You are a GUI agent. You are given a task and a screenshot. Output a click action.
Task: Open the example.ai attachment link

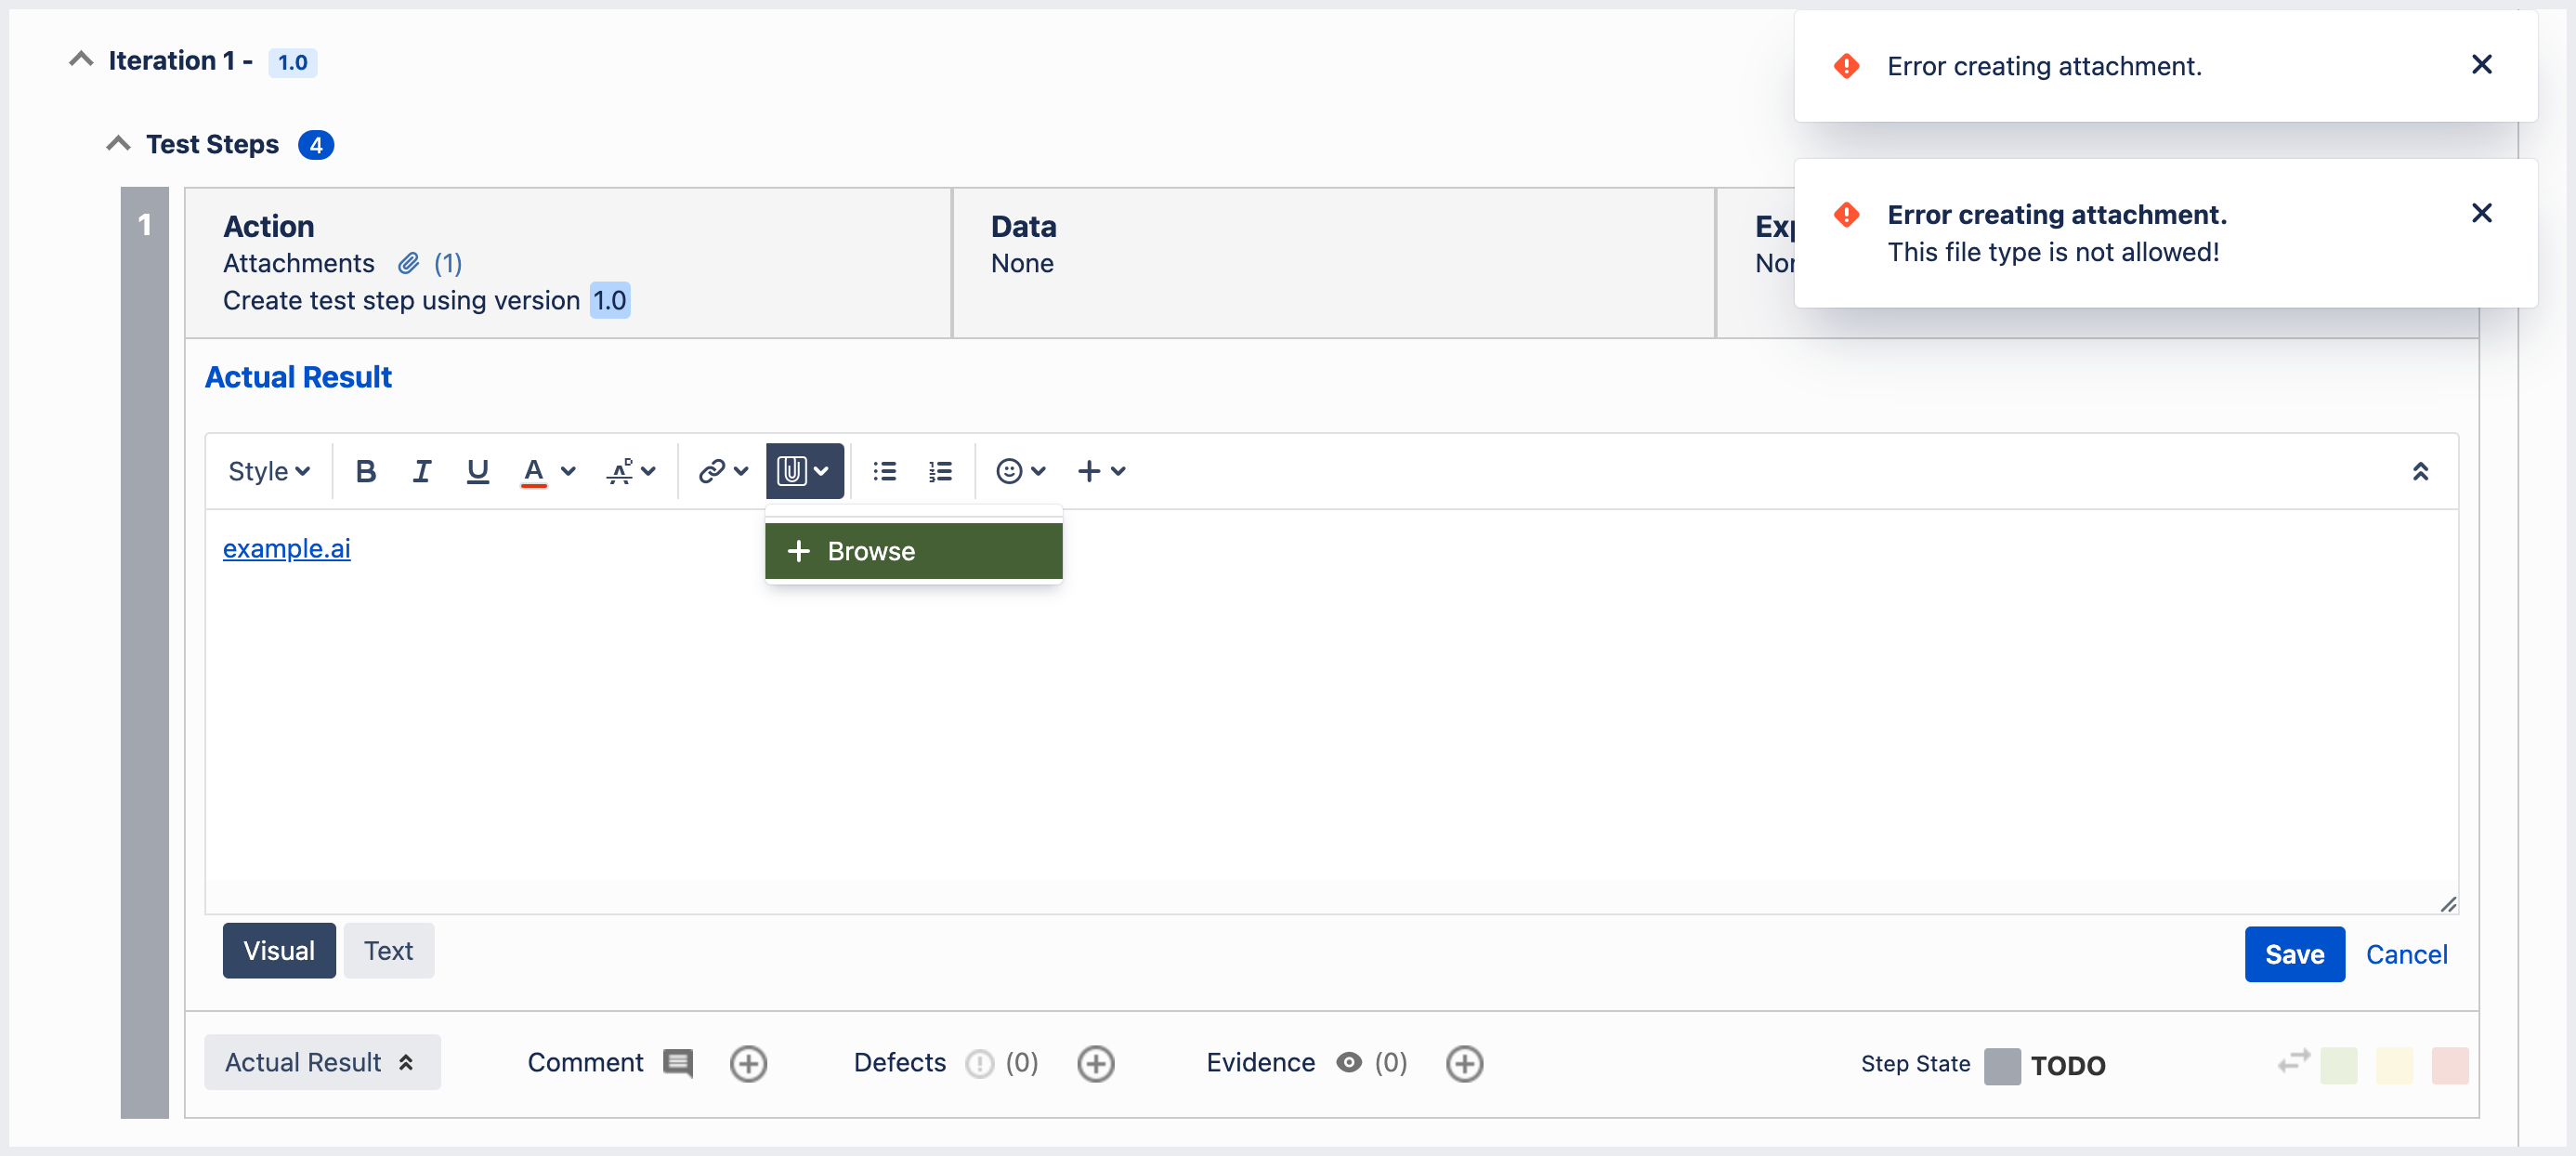pos(286,549)
